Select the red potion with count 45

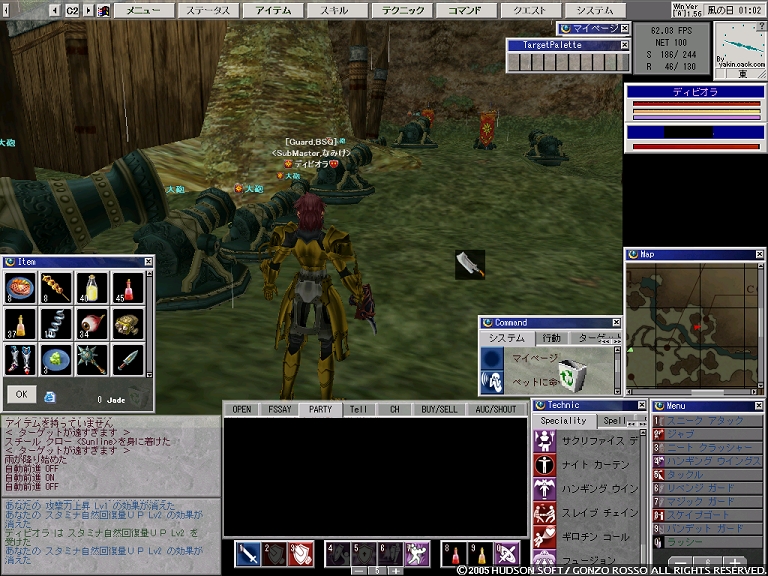coord(128,288)
